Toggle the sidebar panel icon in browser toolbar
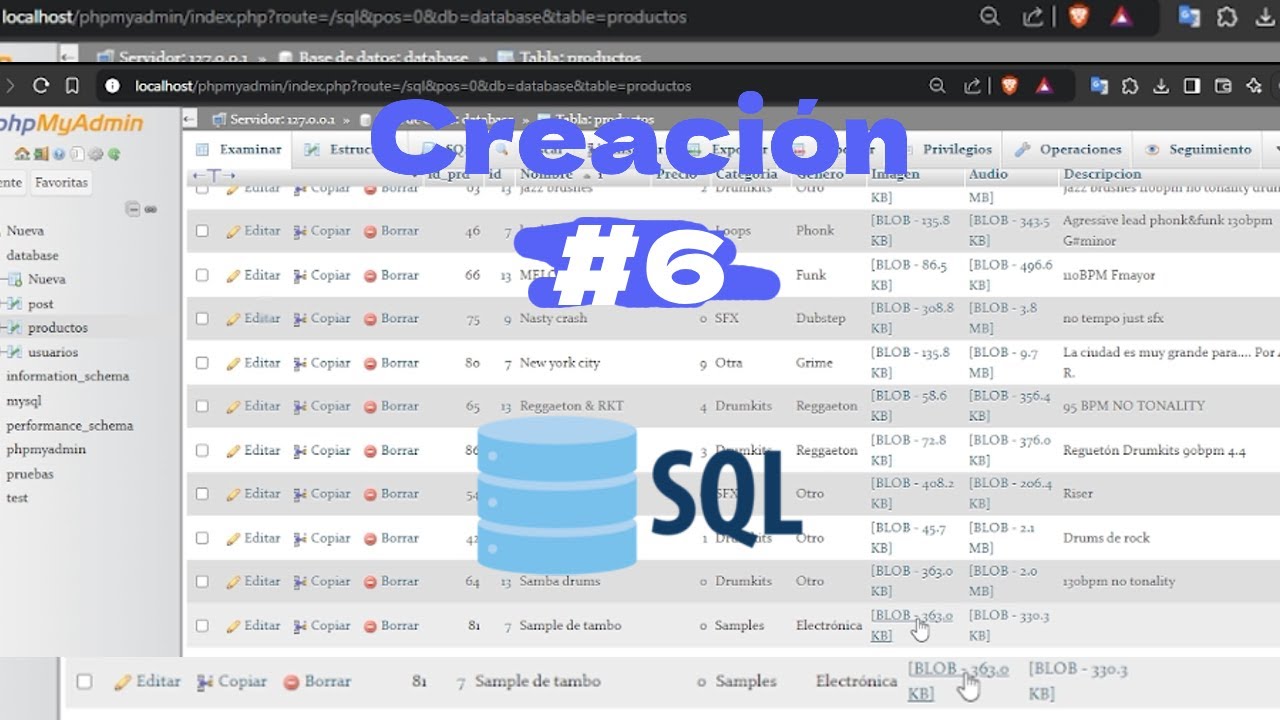Image resolution: width=1280 pixels, height=720 pixels. click(x=1191, y=86)
